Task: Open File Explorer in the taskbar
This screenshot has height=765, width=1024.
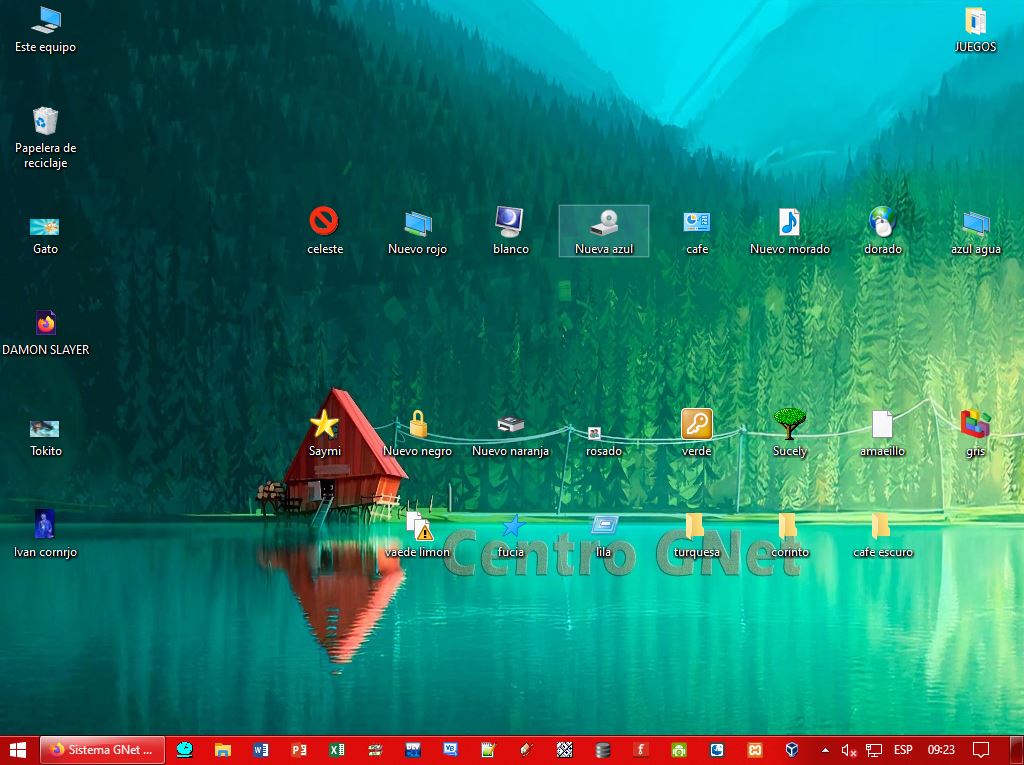Action: (x=223, y=749)
